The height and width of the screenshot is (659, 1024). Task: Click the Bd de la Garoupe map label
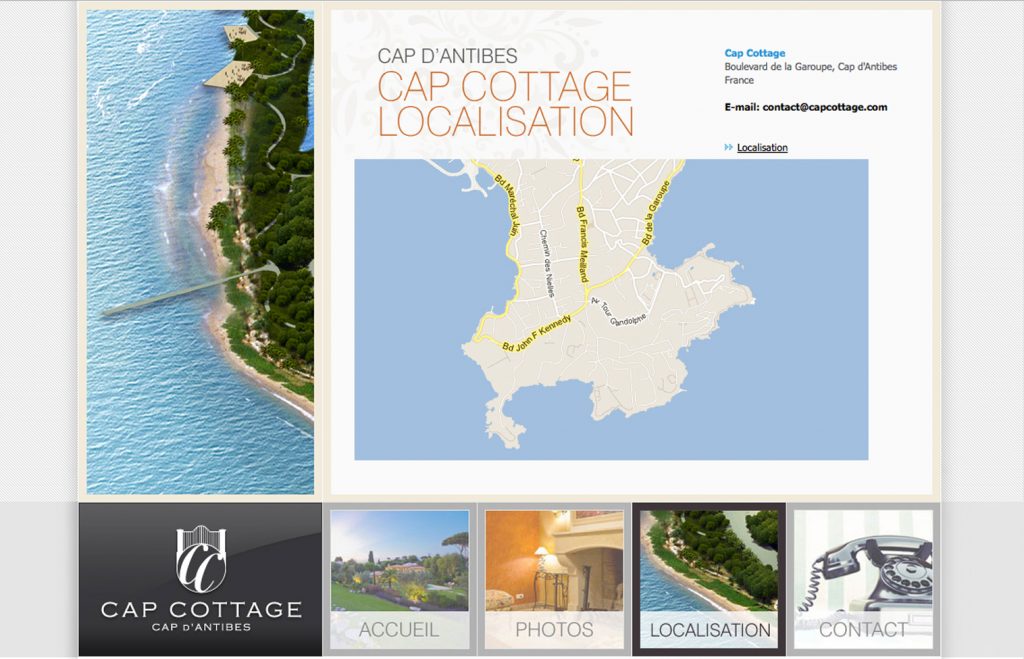pyautogui.click(x=656, y=213)
